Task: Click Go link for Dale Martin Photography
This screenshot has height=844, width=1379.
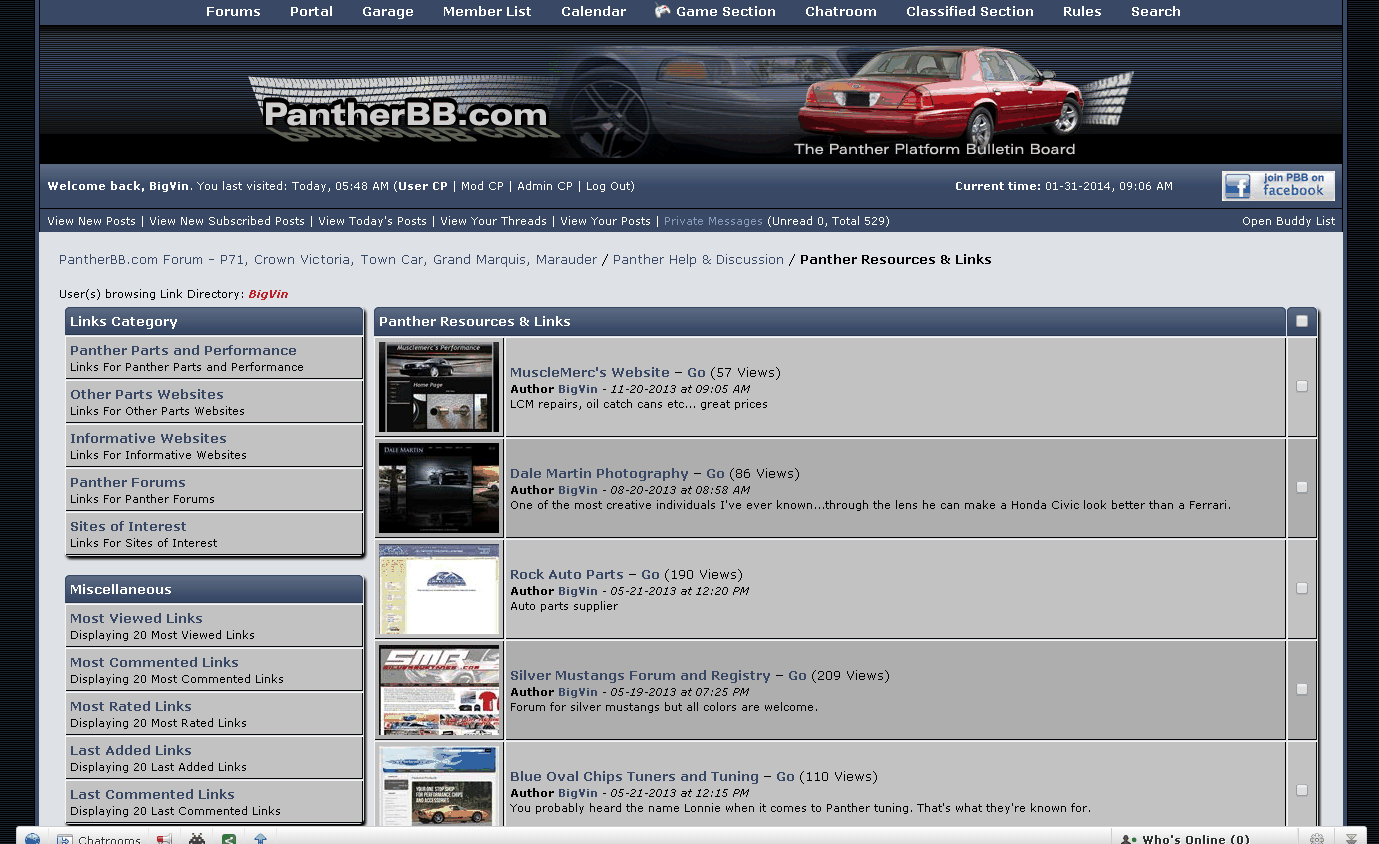Action: pyautogui.click(x=715, y=473)
